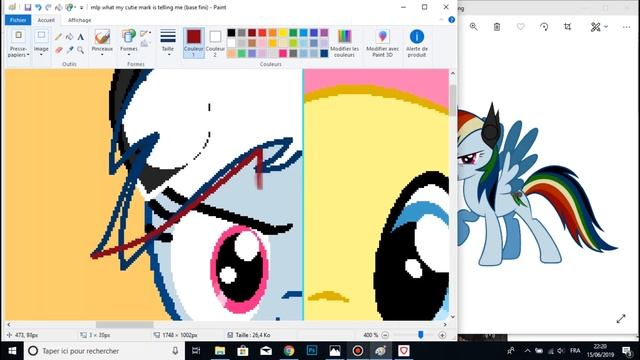This screenshot has width=640, height=360.
Task: Select the Pencil tool in Paint
Action: pyautogui.click(x=58, y=37)
